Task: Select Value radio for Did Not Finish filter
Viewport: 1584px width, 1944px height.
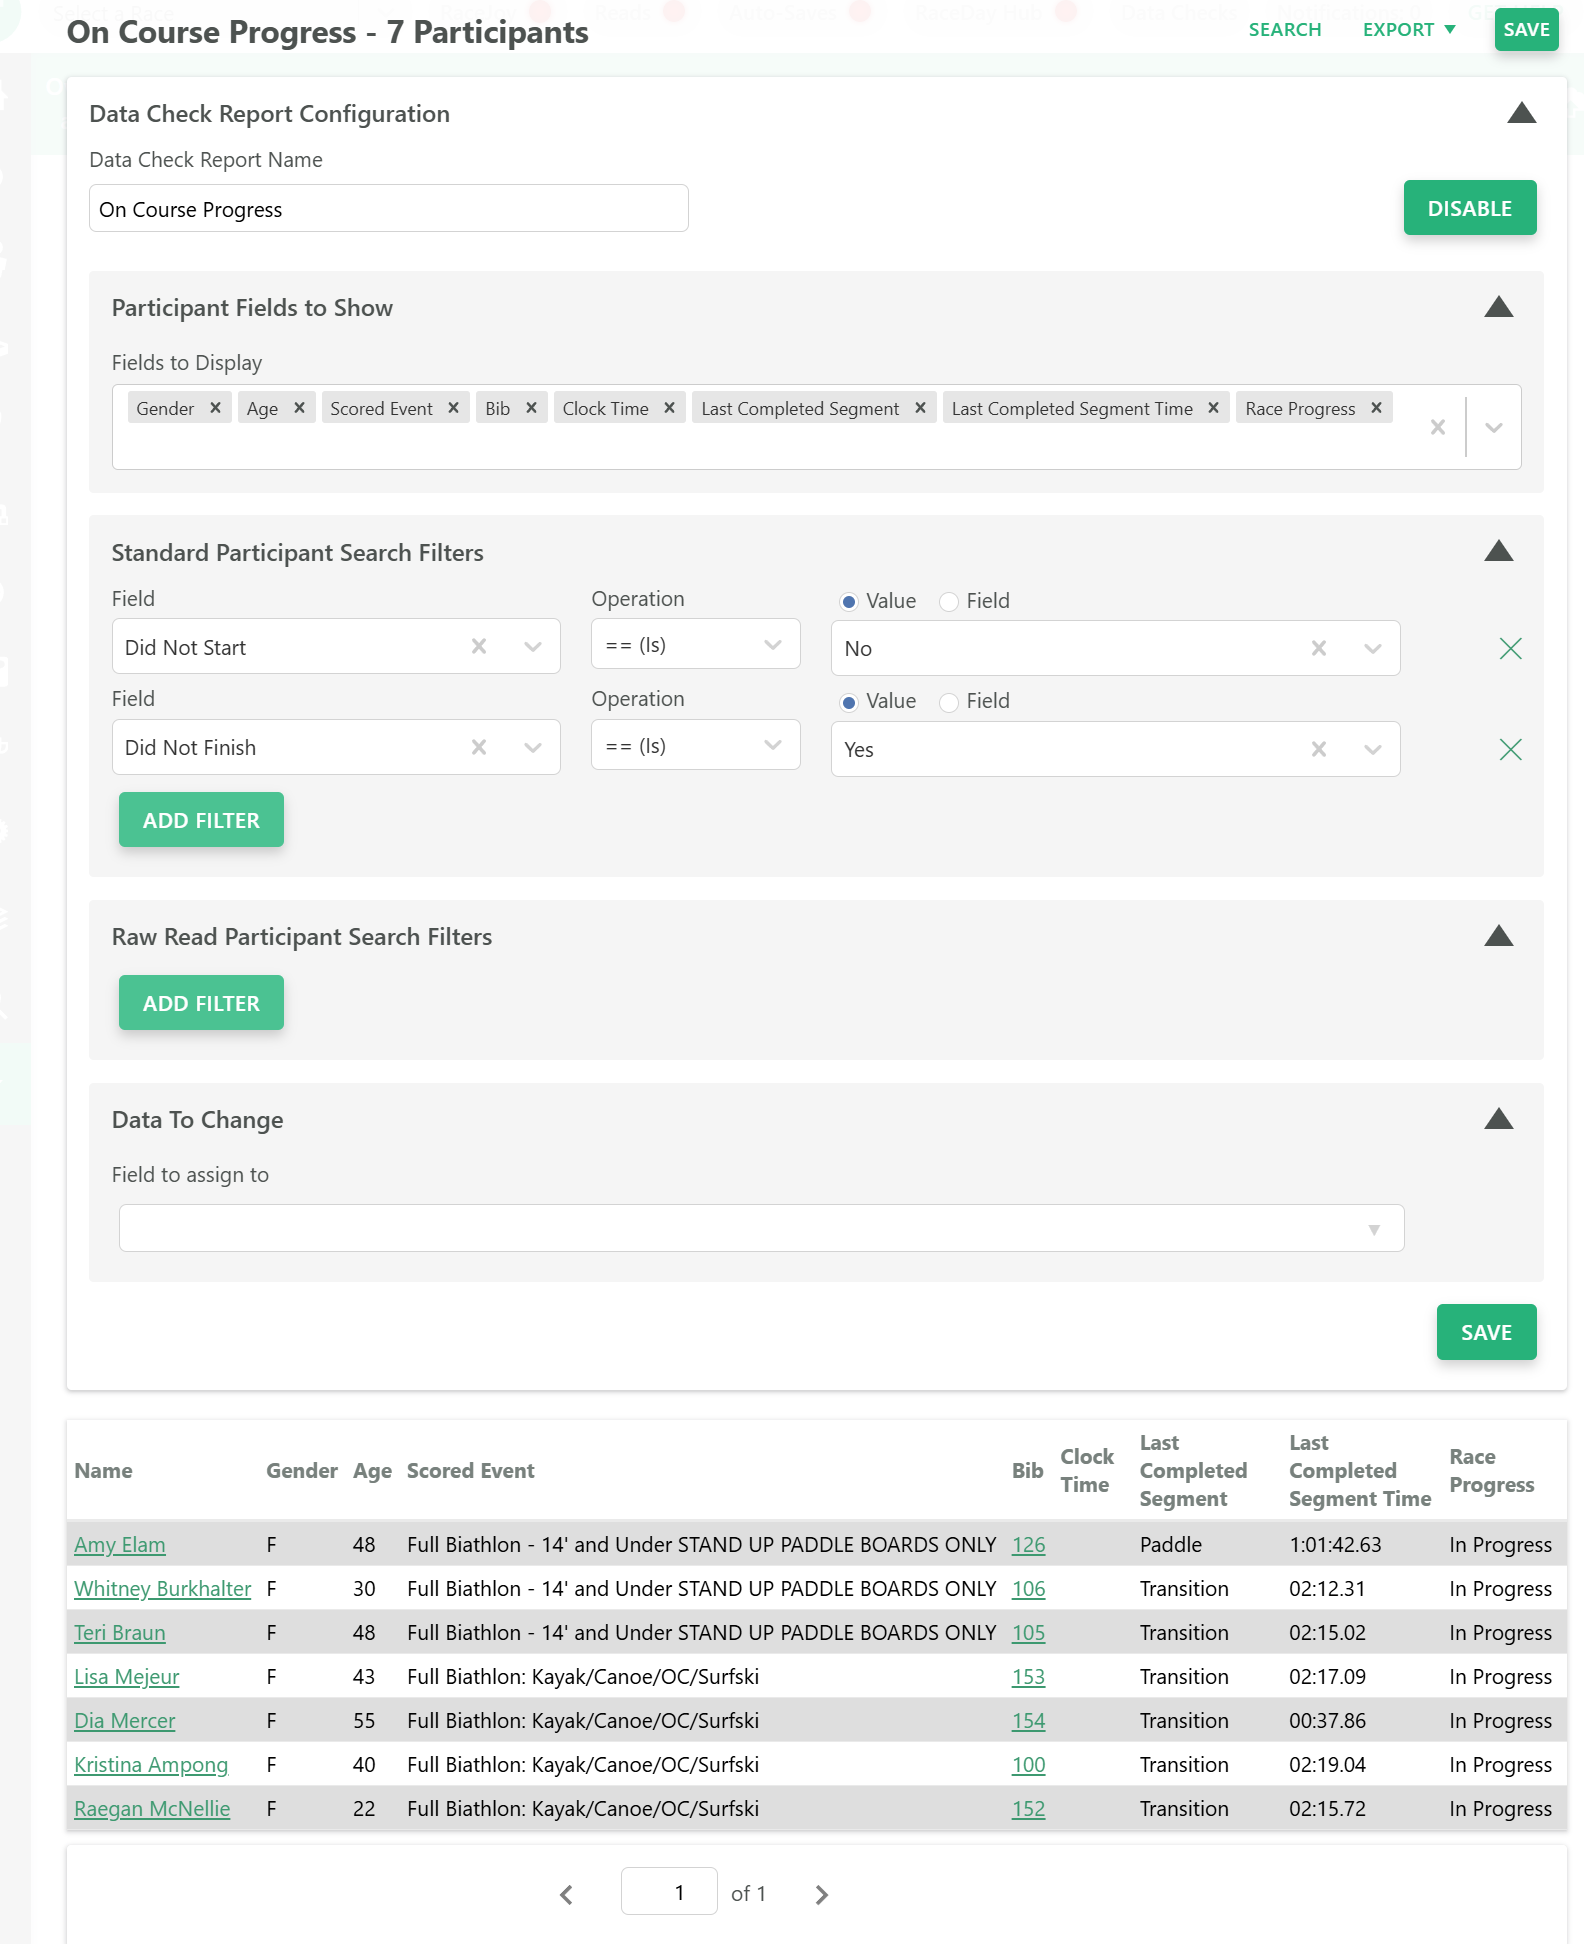Action: (849, 702)
